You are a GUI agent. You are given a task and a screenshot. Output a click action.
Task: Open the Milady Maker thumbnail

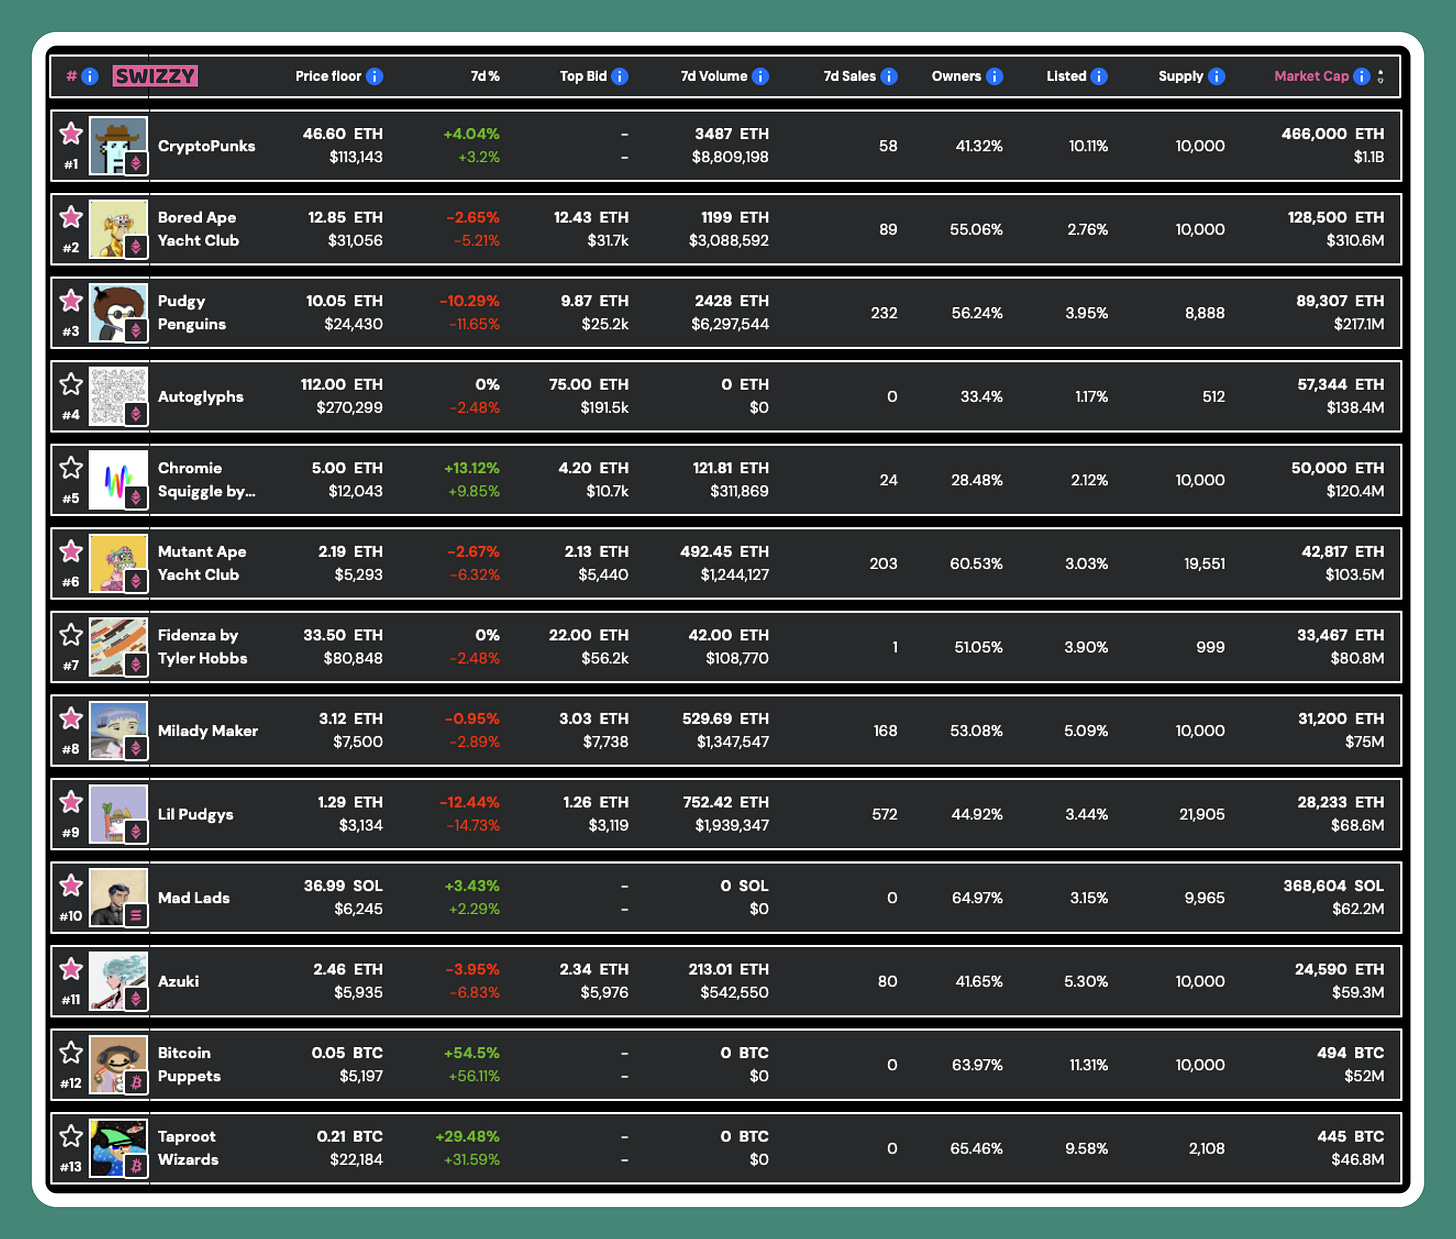tap(118, 730)
